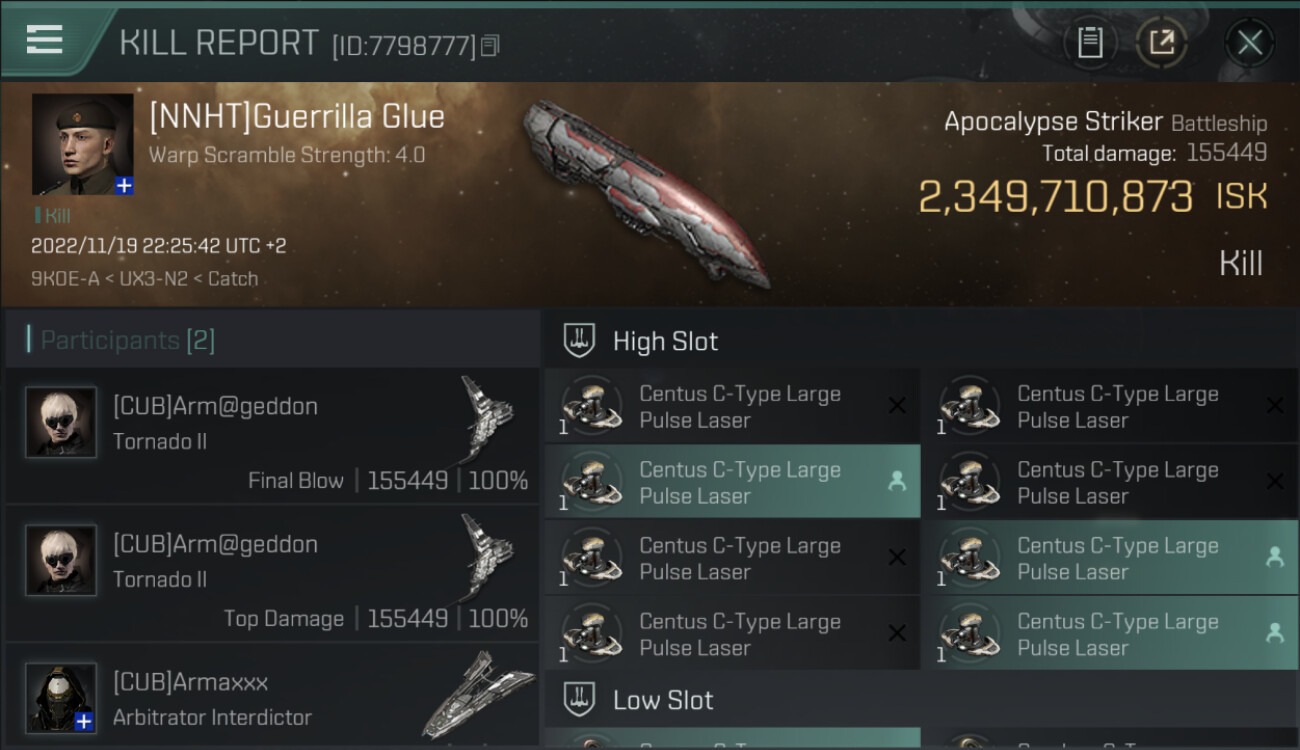The height and width of the screenshot is (750, 1300).
Task: View the Apocalypse Striker ship image
Action: pos(645,190)
